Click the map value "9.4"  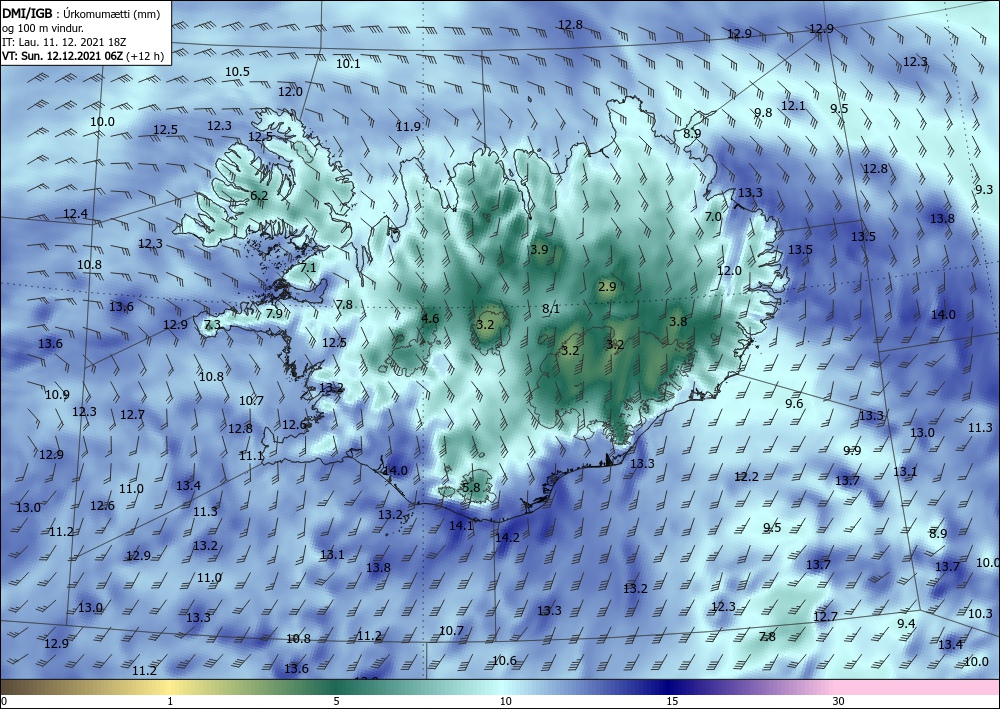906,623
